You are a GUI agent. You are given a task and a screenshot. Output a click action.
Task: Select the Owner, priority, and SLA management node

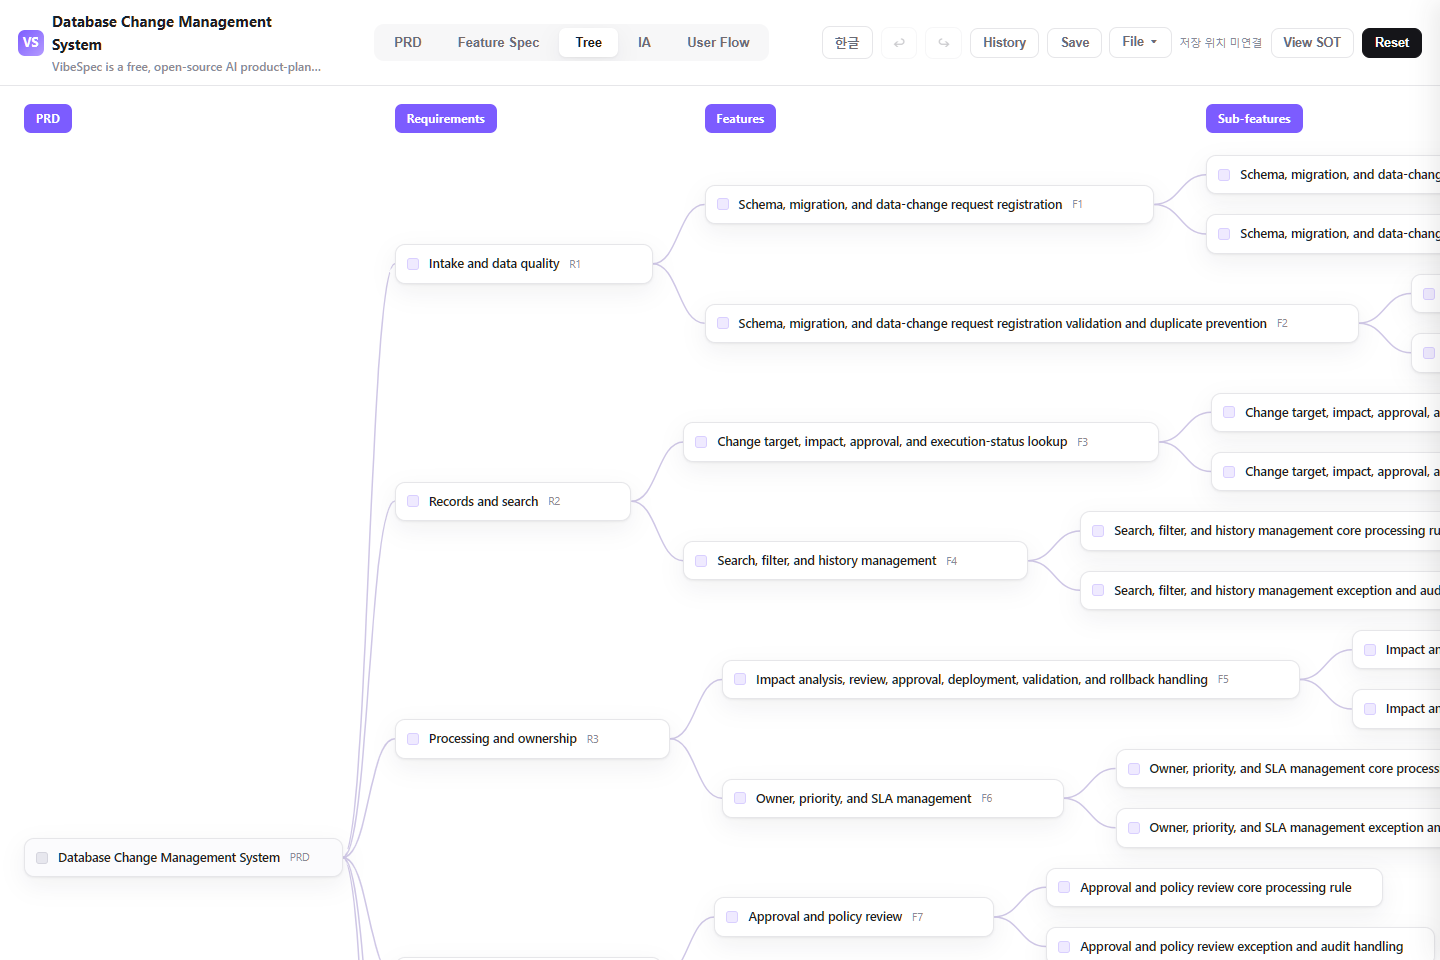tap(892, 798)
